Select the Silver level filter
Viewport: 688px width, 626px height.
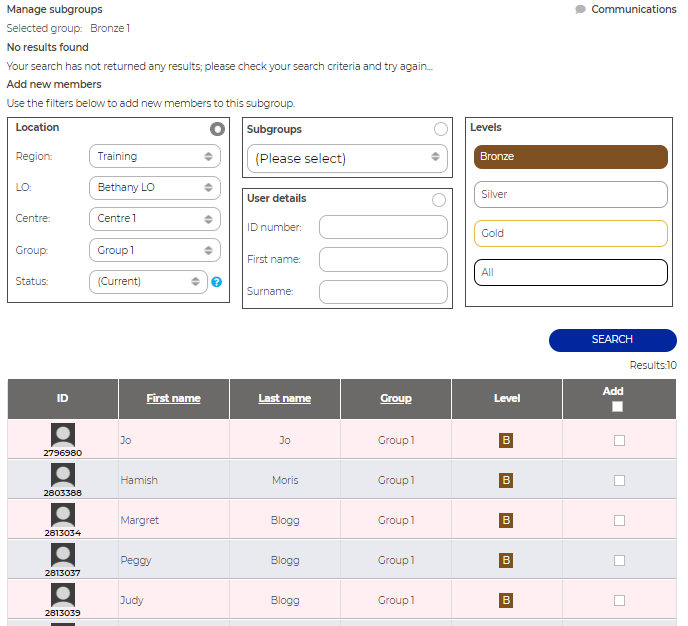[x=570, y=194]
